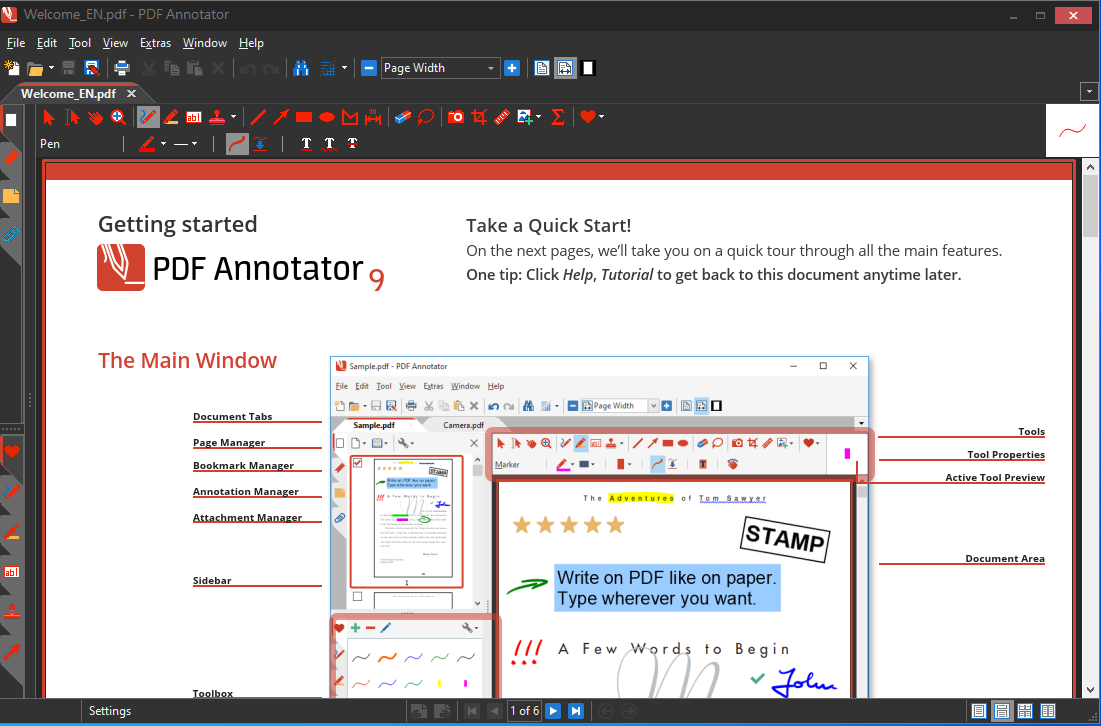Open the Edit menu
Image resolution: width=1101 pixels, height=726 pixels.
pyautogui.click(x=47, y=43)
